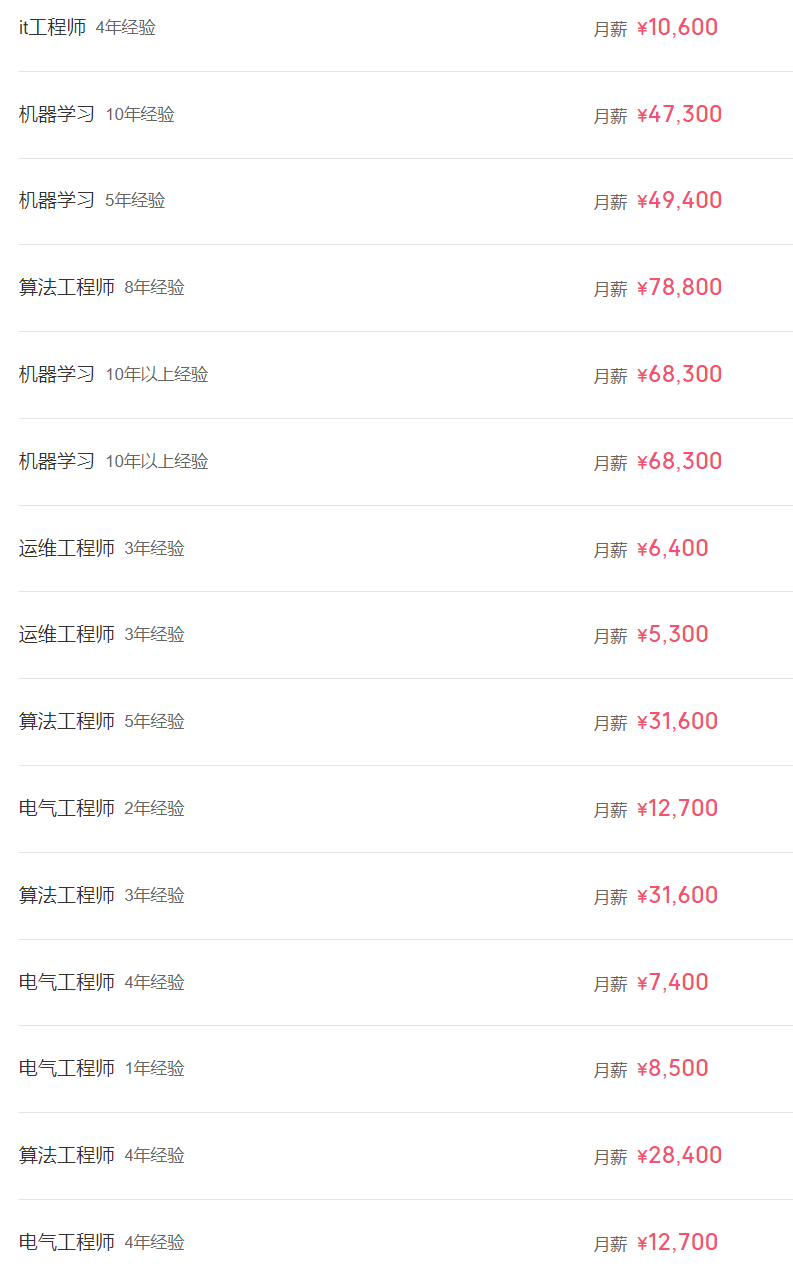Click the ¥5,300 运维工程师 salary
Screen dimensions: 793x1279
672,635
